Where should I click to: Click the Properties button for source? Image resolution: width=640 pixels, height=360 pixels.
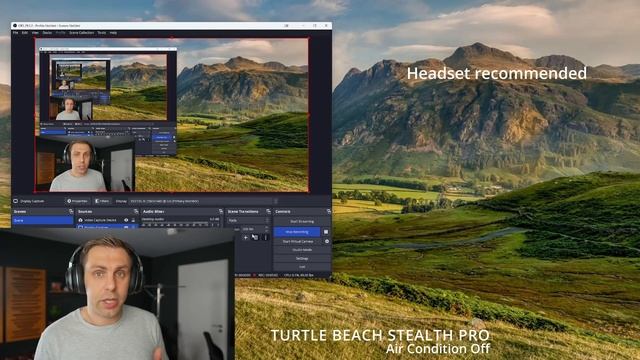78,201
